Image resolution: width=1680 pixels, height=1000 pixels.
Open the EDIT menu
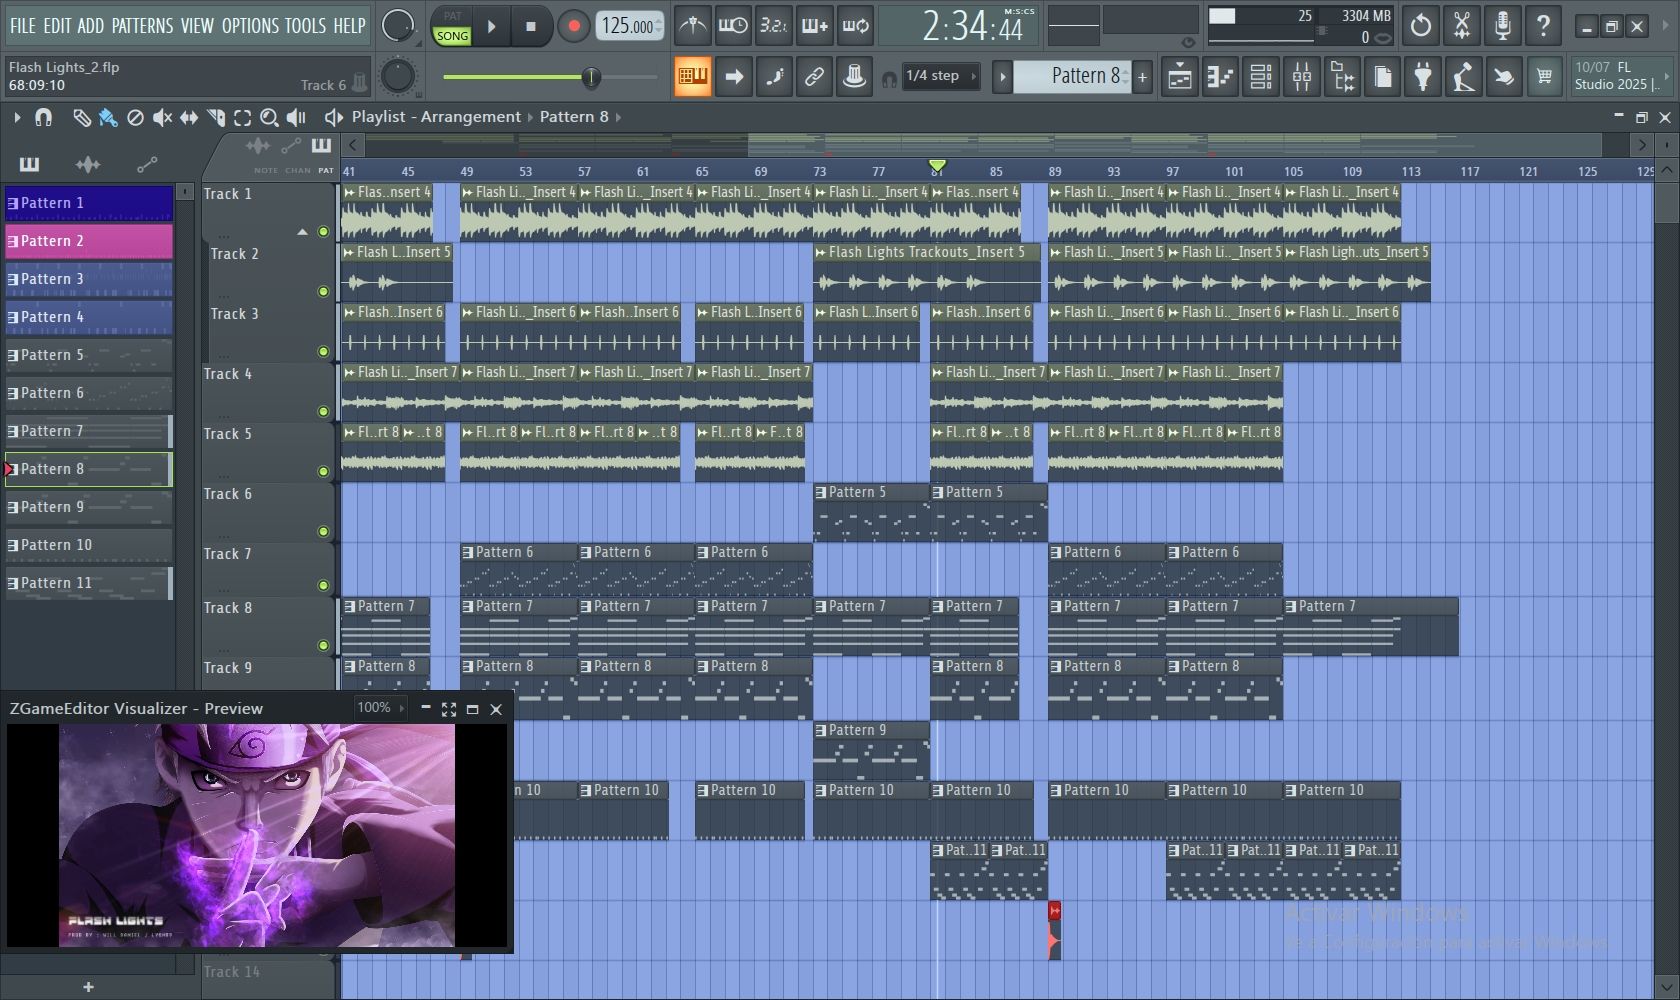[x=57, y=26]
